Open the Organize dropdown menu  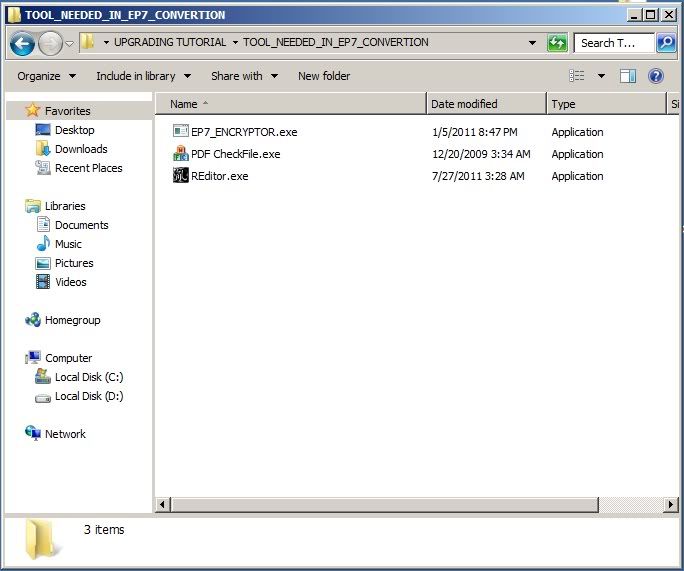(46, 76)
